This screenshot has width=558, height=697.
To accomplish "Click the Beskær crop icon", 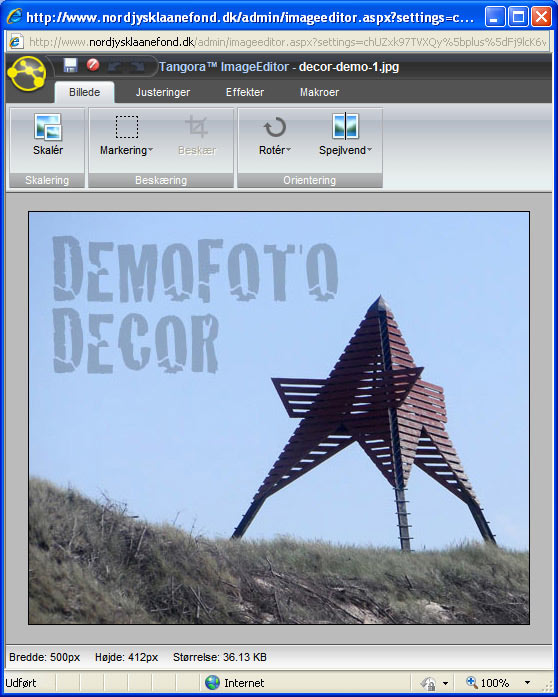I will click(x=197, y=127).
